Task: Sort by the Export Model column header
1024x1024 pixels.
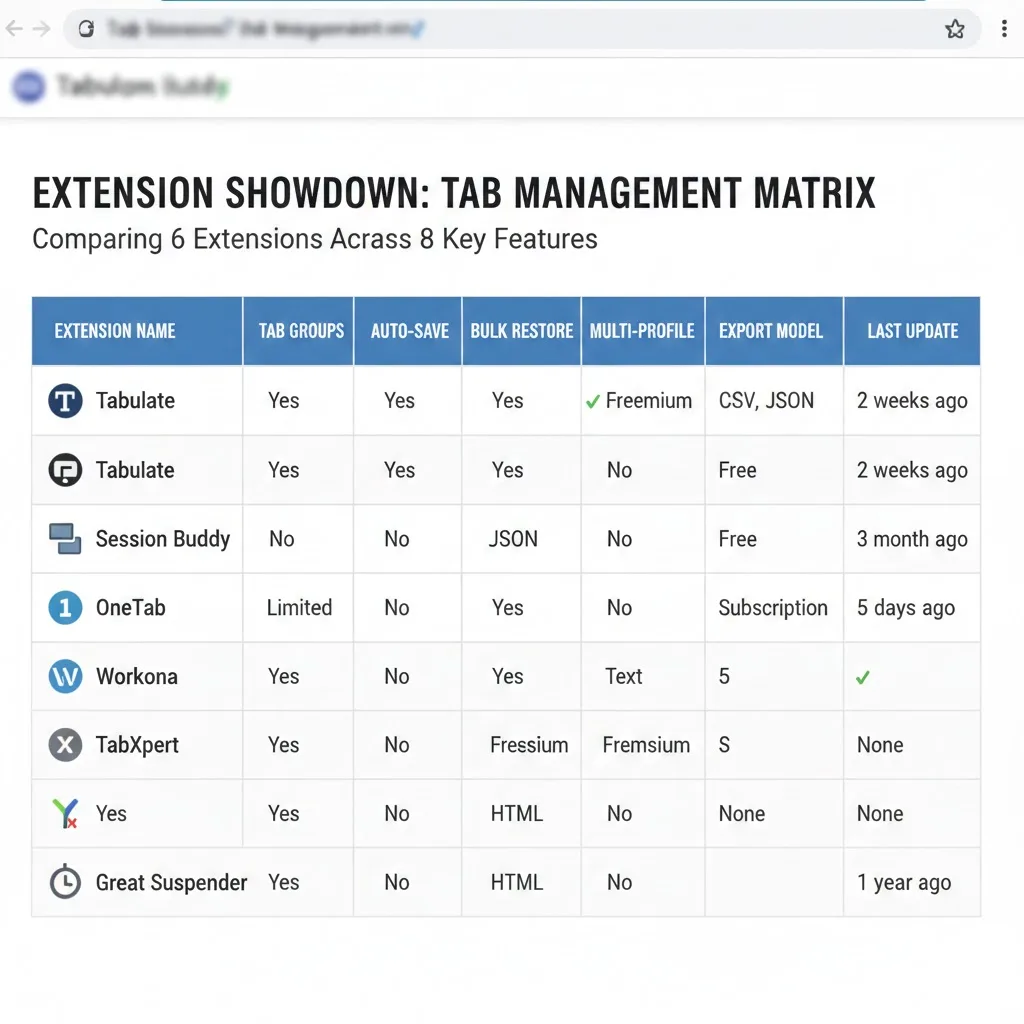Action: [771, 330]
